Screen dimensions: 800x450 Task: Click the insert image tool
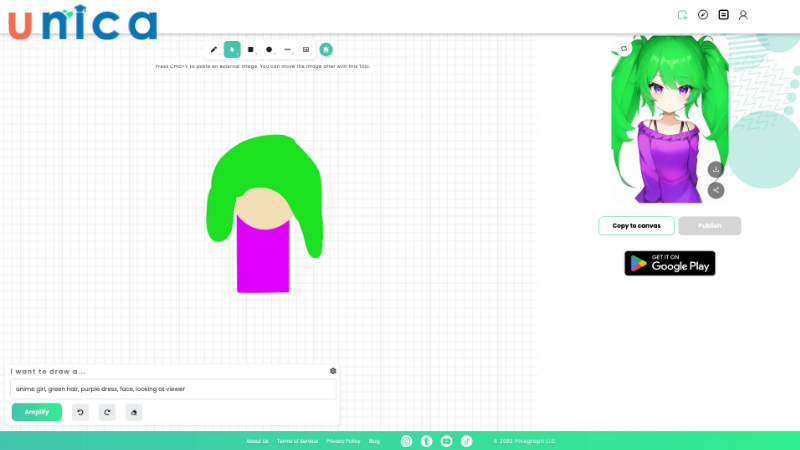tap(306, 49)
